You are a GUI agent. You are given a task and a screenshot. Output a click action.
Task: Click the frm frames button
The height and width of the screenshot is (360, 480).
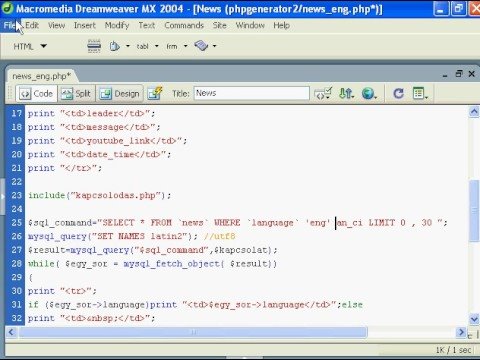tap(172, 46)
